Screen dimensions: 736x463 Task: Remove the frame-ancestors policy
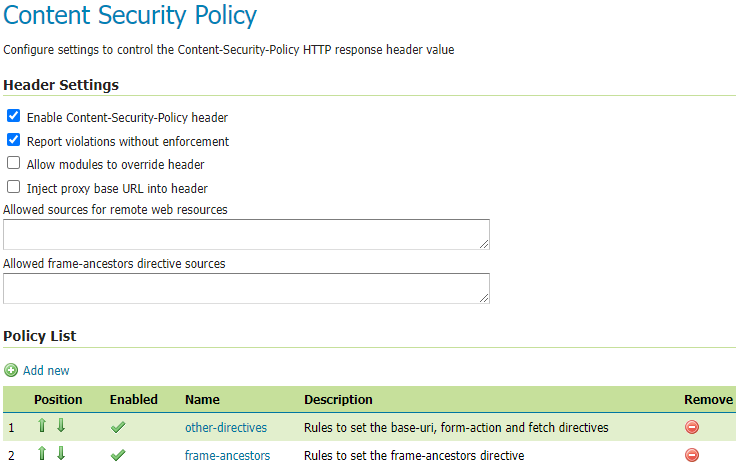[x=692, y=456]
